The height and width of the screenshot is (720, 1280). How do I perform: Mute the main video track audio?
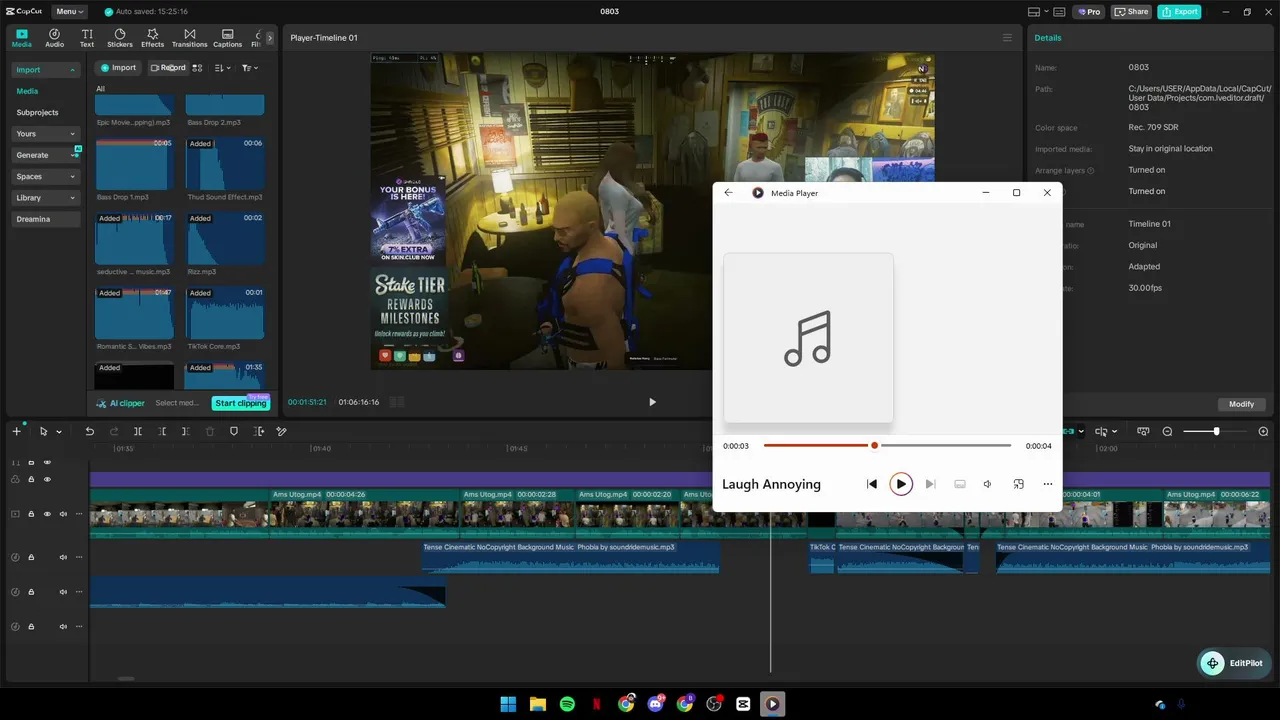(63, 514)
